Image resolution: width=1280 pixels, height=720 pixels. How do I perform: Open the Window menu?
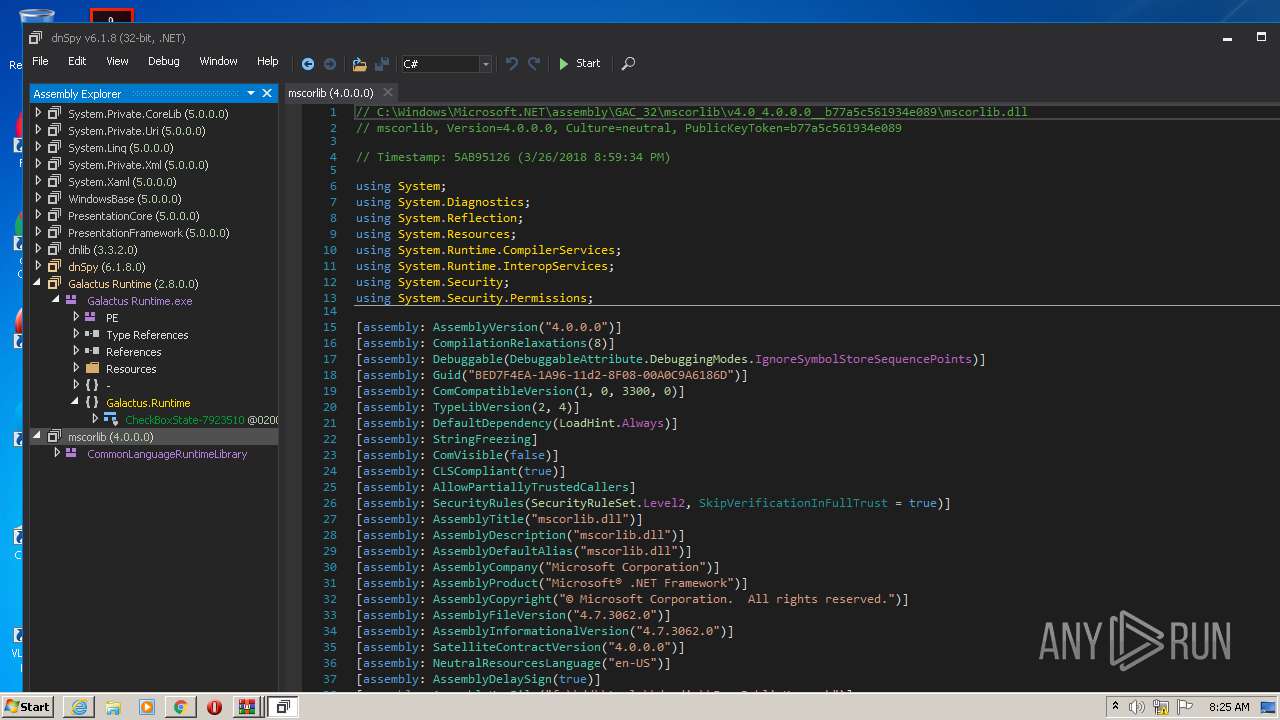point(218,61)
